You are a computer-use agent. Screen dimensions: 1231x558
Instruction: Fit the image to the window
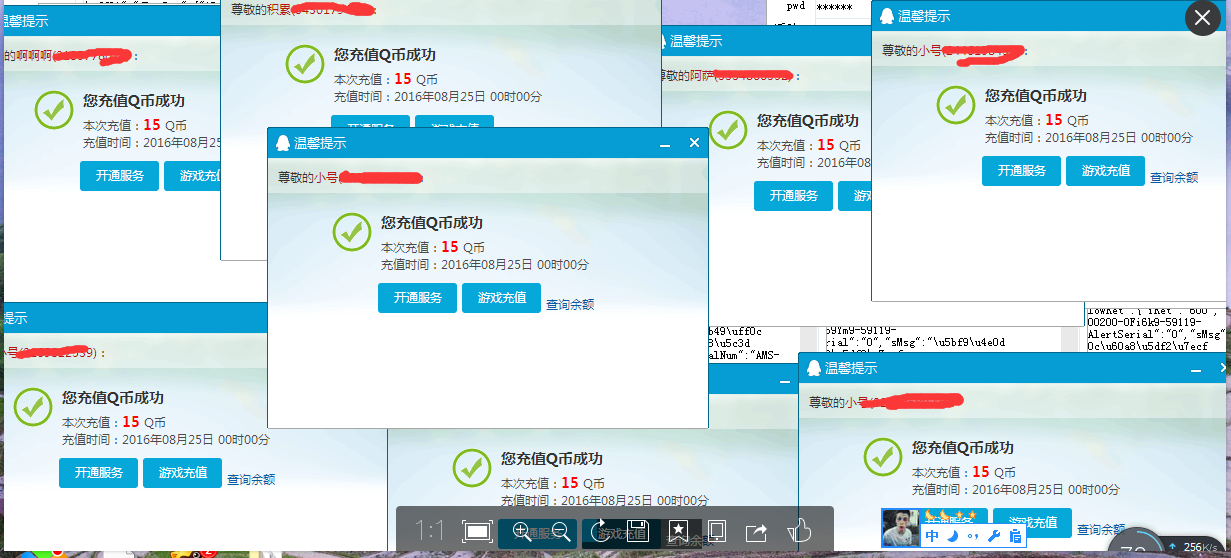click(x=478, y=531)
